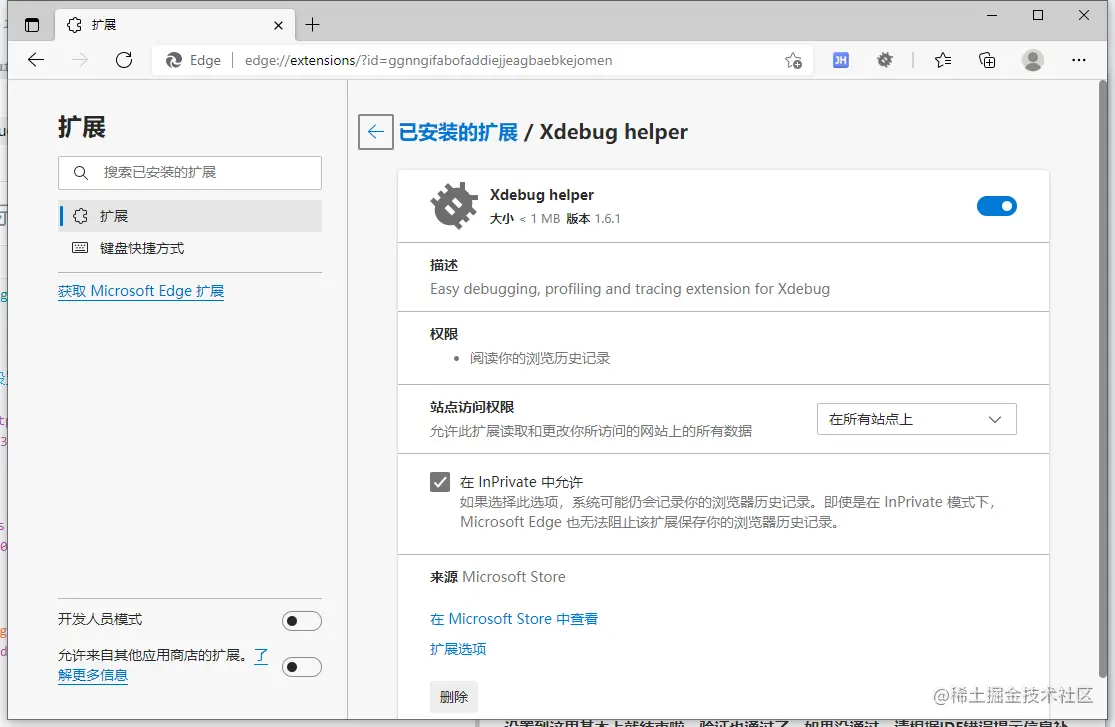This screenshot has height=727, width=1115.
Task: Click the back arrow button beside 已安装的扩展
Action: click(375, 132)
